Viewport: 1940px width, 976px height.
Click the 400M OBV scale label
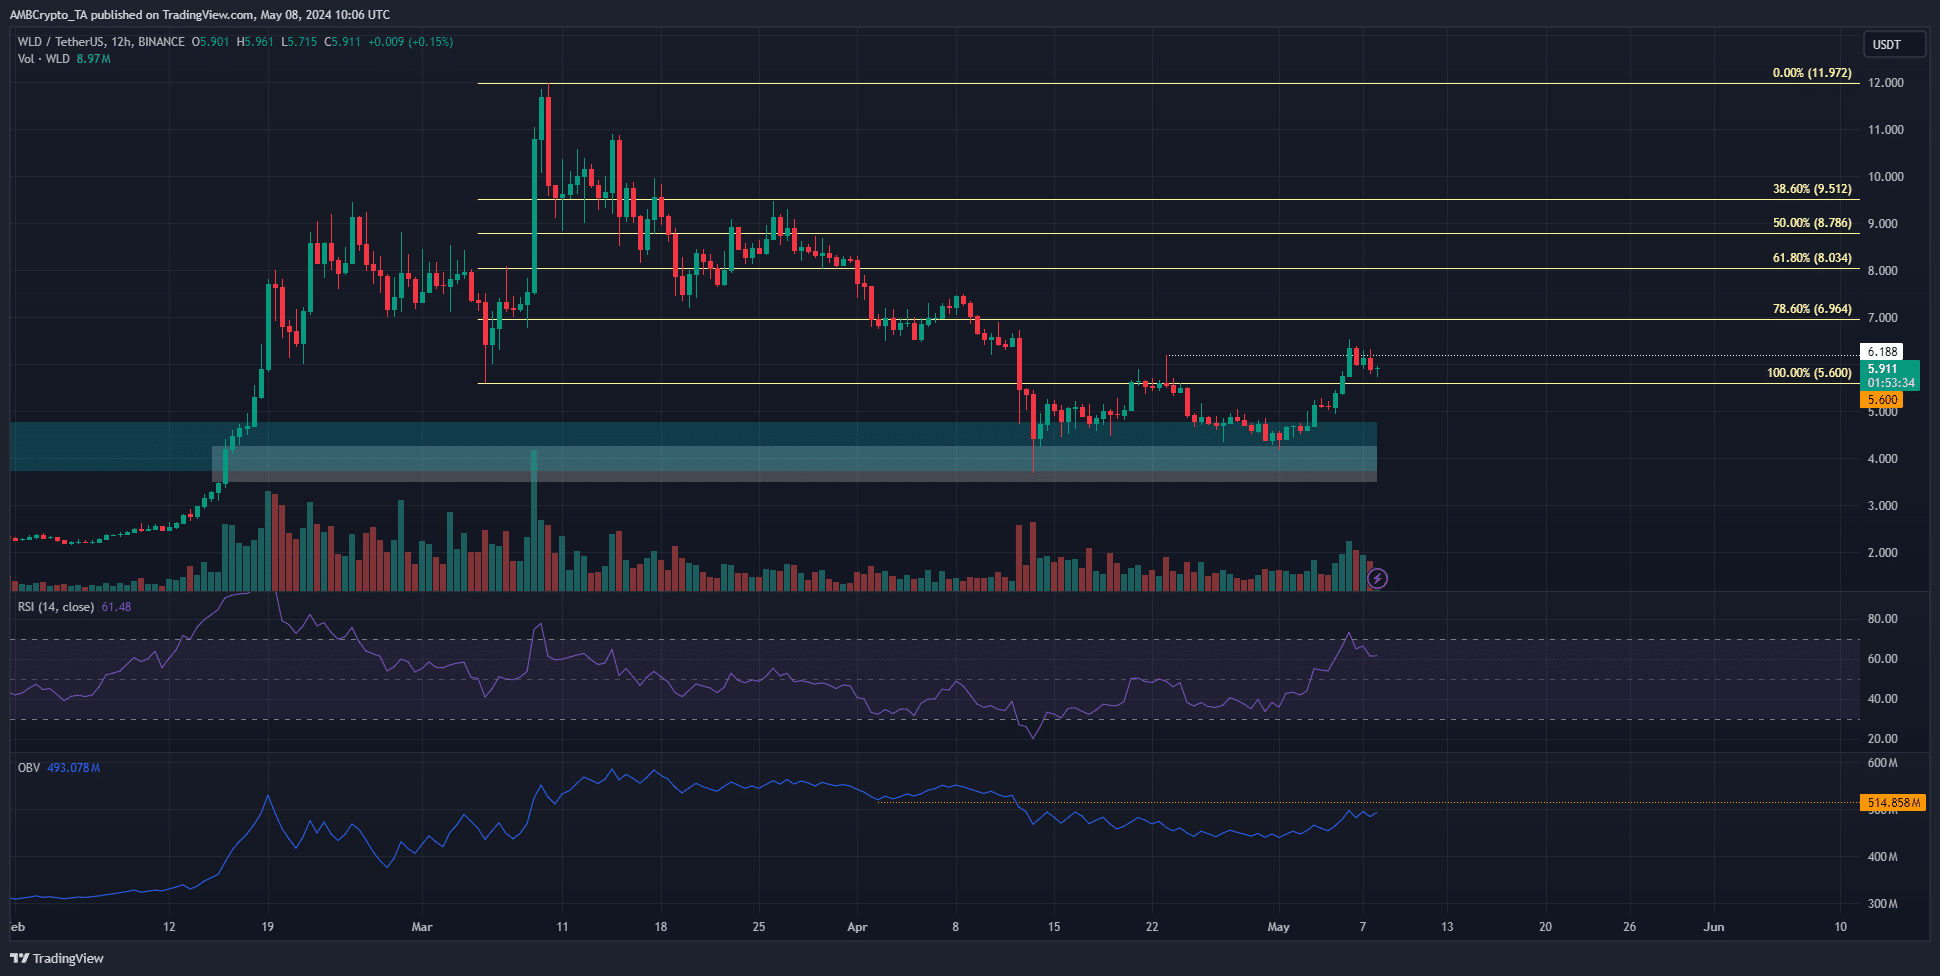pos(1883,857)
